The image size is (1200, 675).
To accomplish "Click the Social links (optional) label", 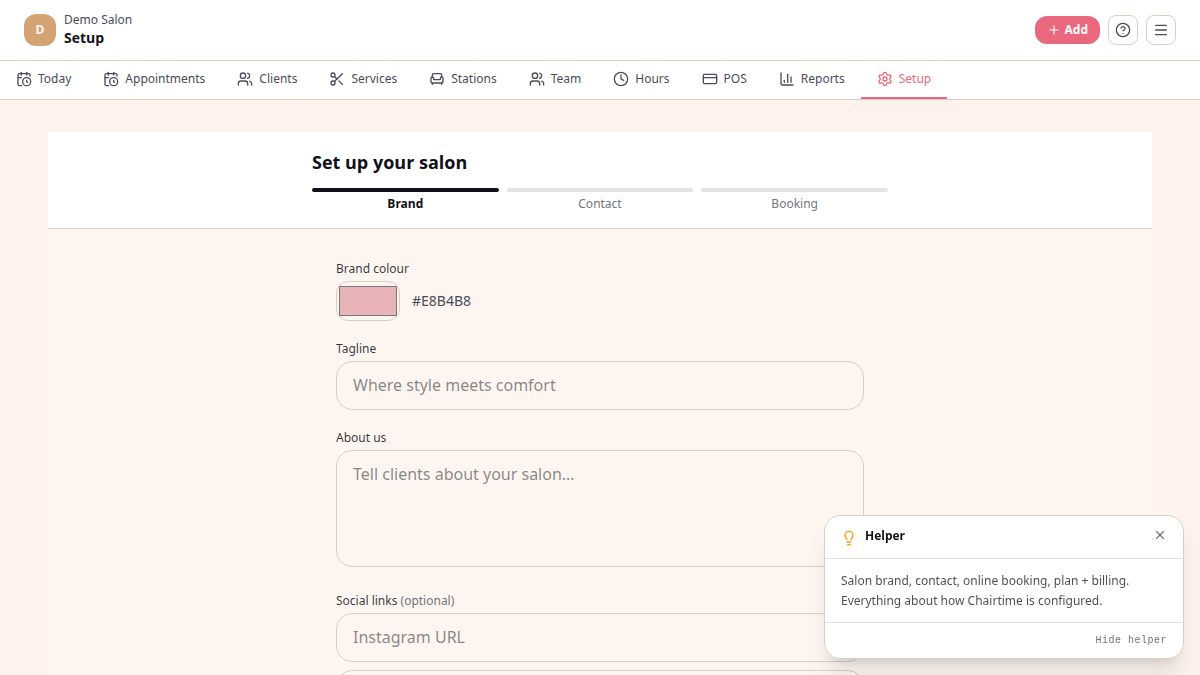I will point(395,601).
